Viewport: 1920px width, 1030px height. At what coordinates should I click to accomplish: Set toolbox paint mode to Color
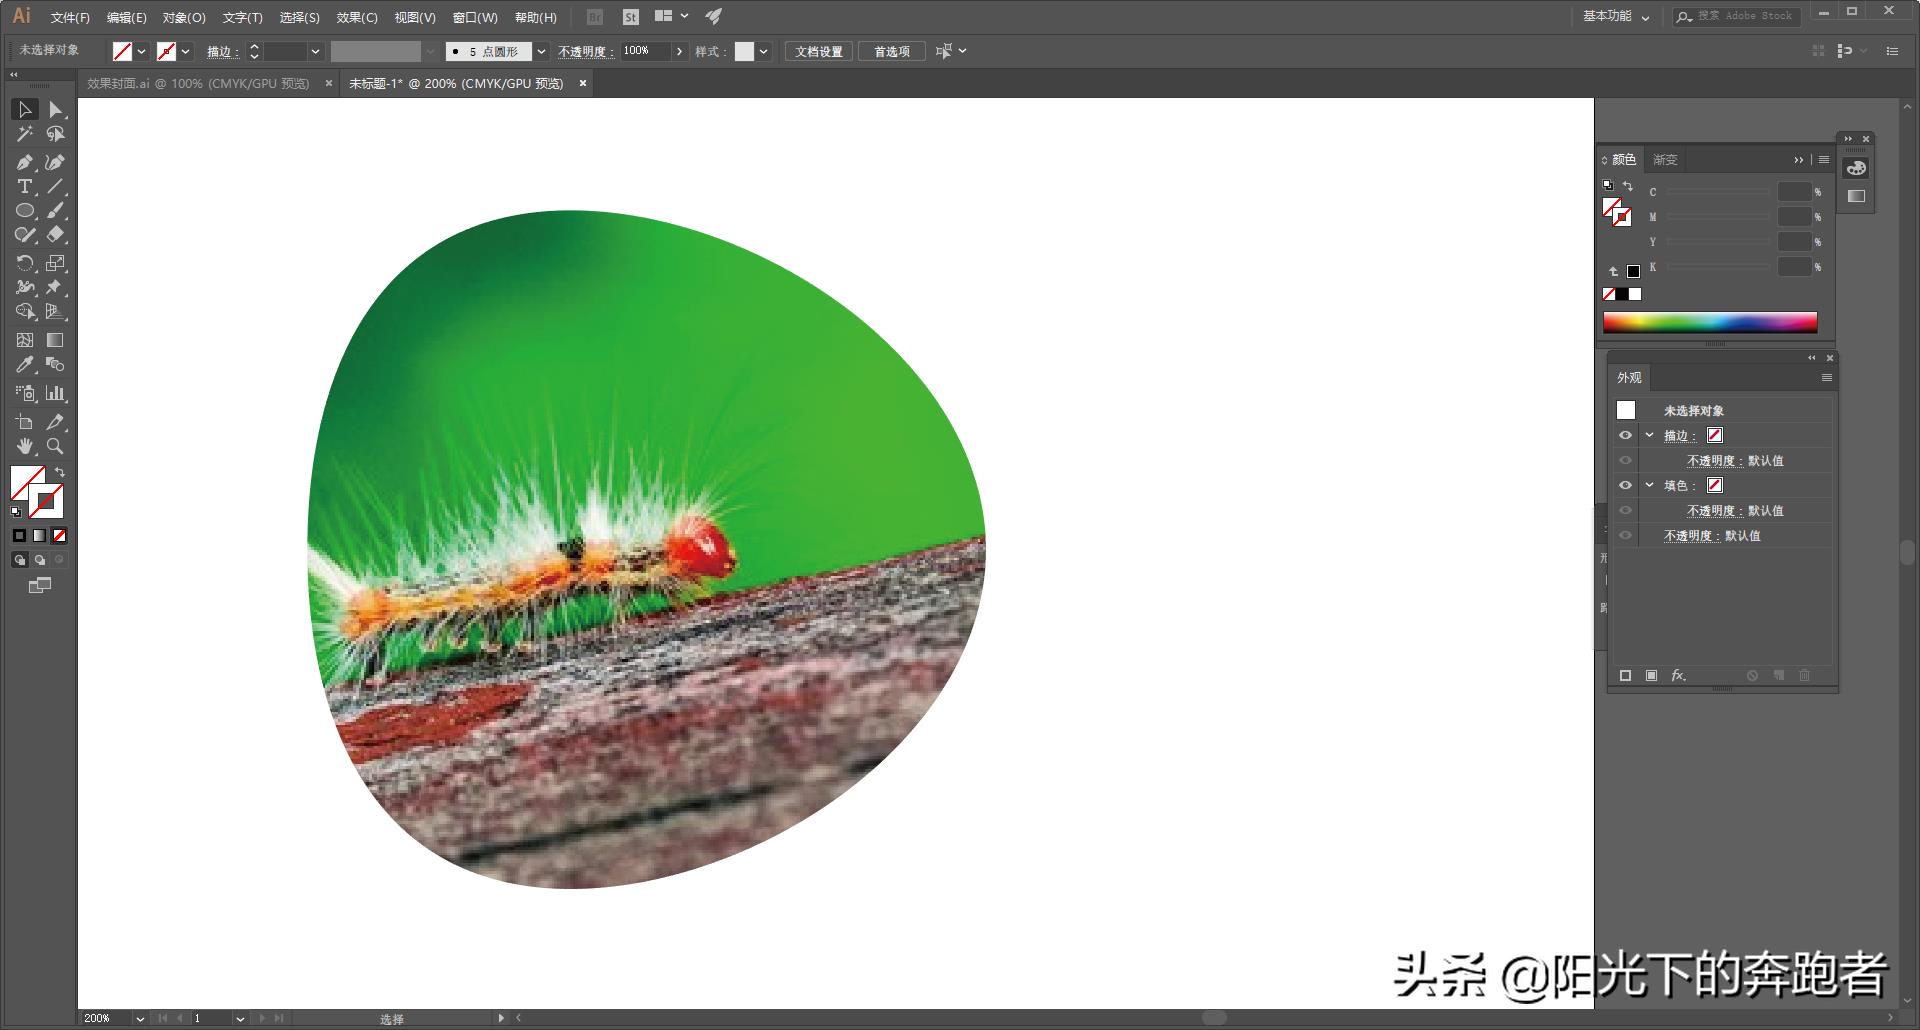coord(19,536)
